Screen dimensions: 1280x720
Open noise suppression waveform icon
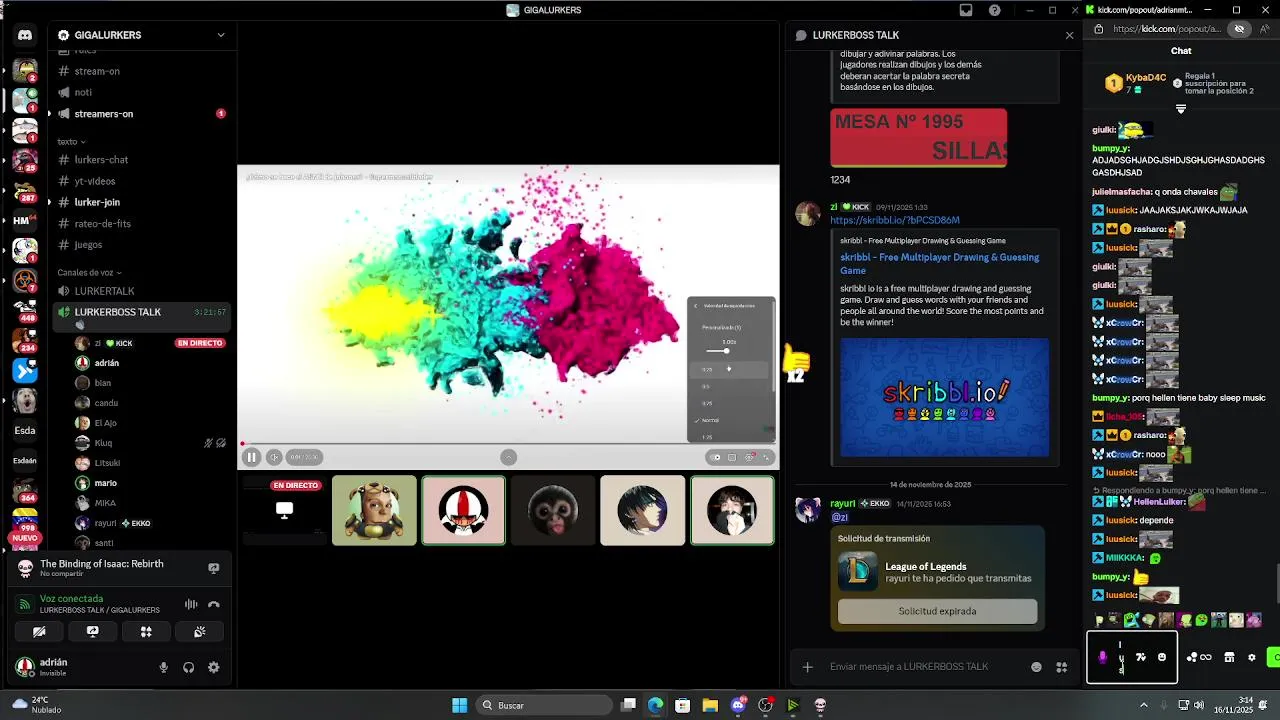pos(191,604)
